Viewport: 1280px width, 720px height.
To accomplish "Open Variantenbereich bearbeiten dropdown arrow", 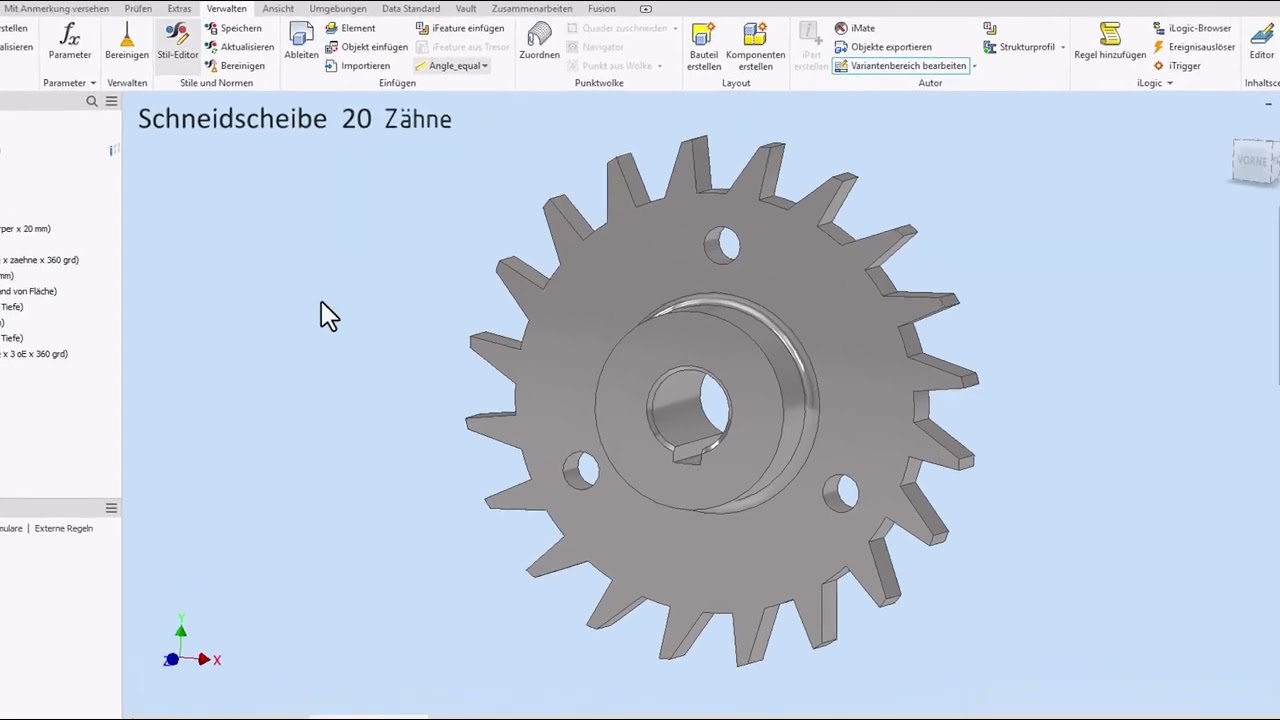I will point(974,67).
